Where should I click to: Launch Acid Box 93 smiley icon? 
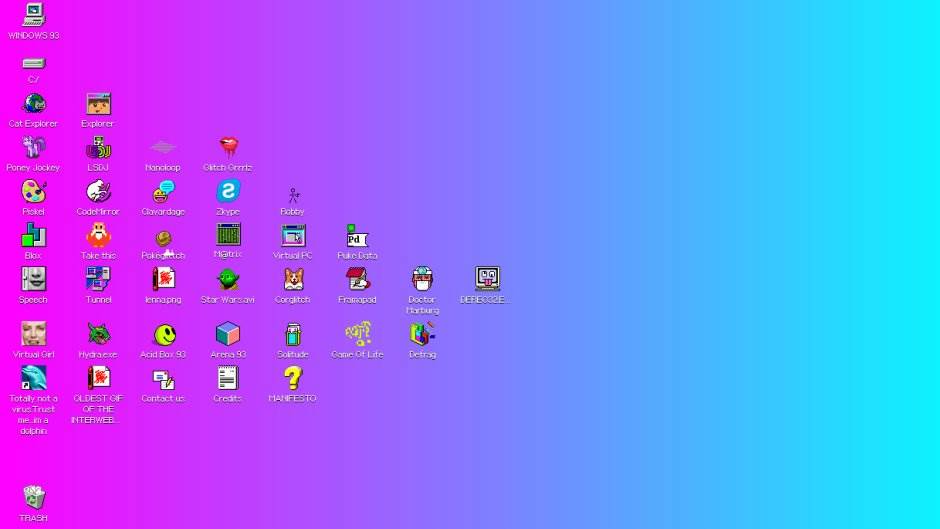(x=163, y=335)
